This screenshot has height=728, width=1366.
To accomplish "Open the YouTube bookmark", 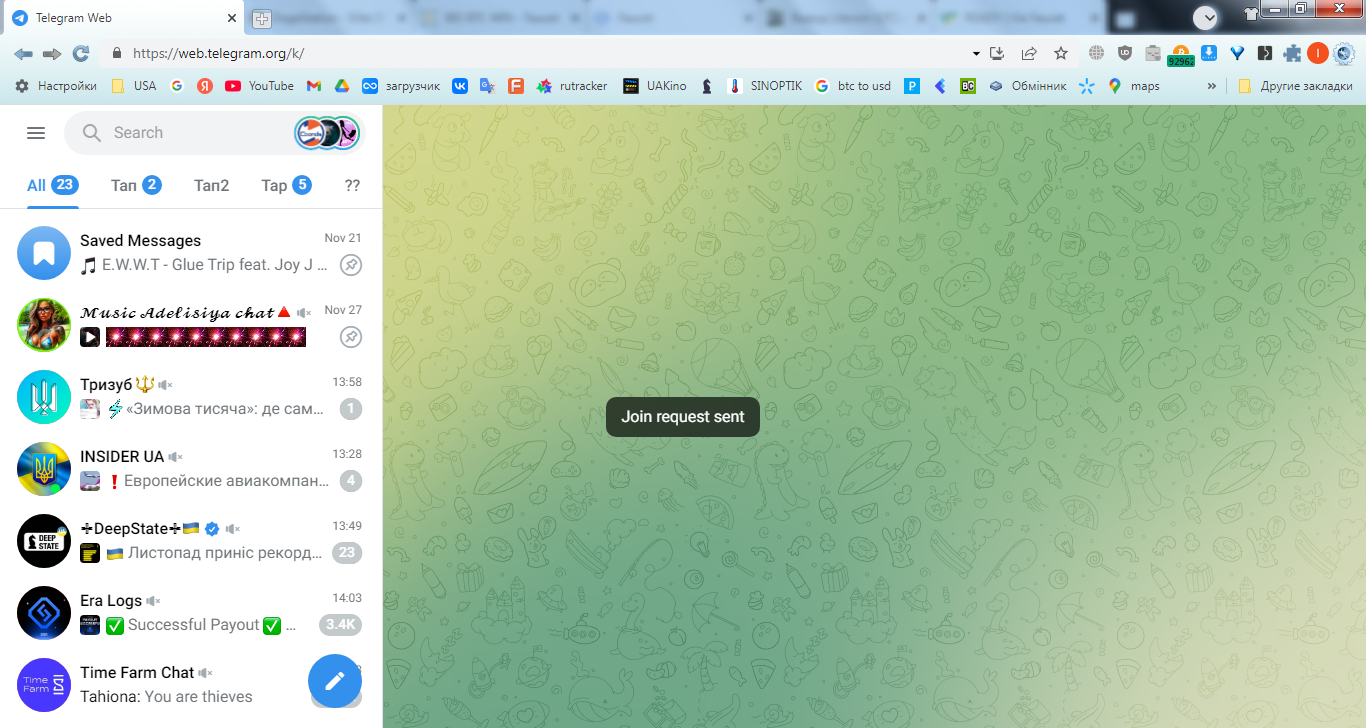I will pyautogui.click(x=260, y=86).
